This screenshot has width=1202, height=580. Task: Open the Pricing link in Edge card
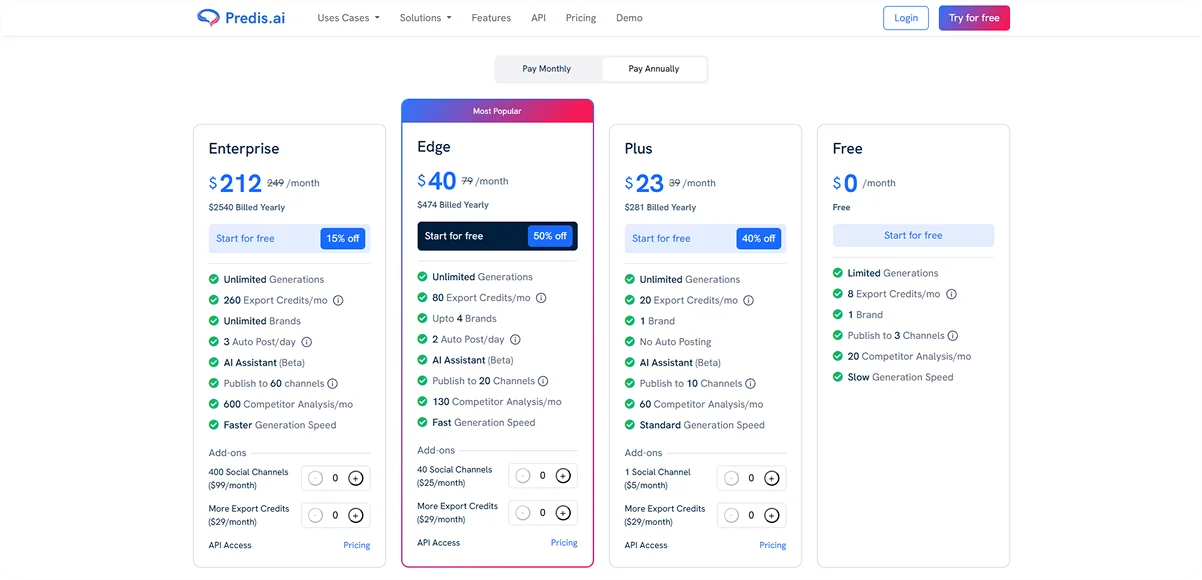564,542
